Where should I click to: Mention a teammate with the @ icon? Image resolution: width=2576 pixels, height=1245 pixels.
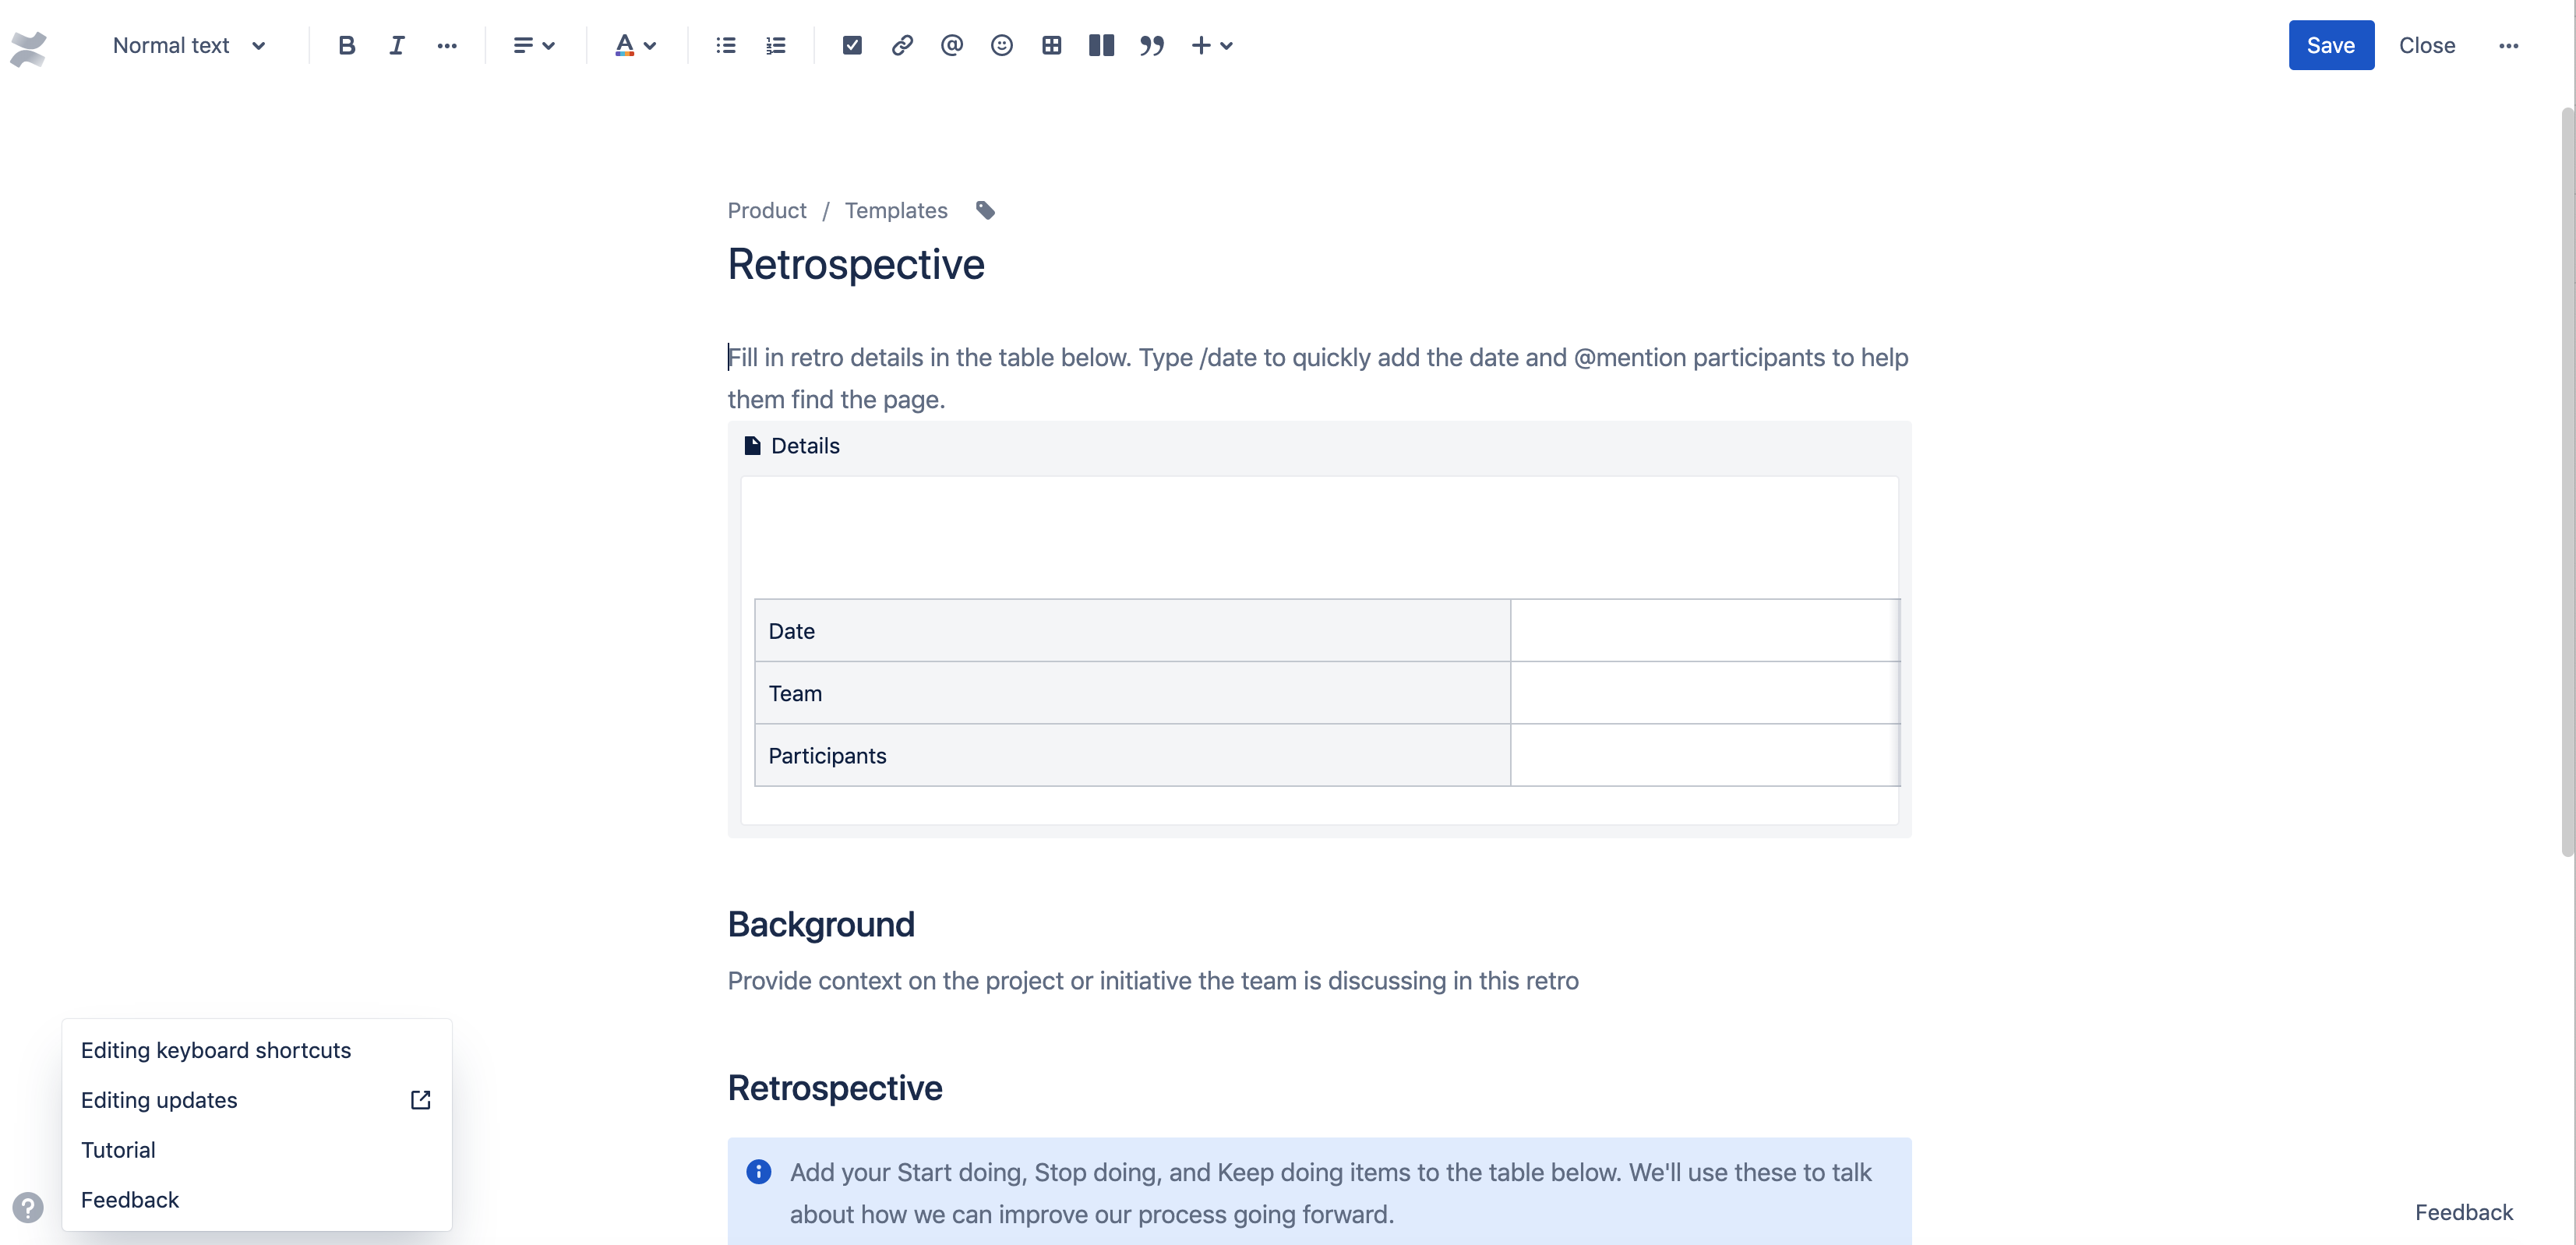pyautogui.click(x=951, y=45)
